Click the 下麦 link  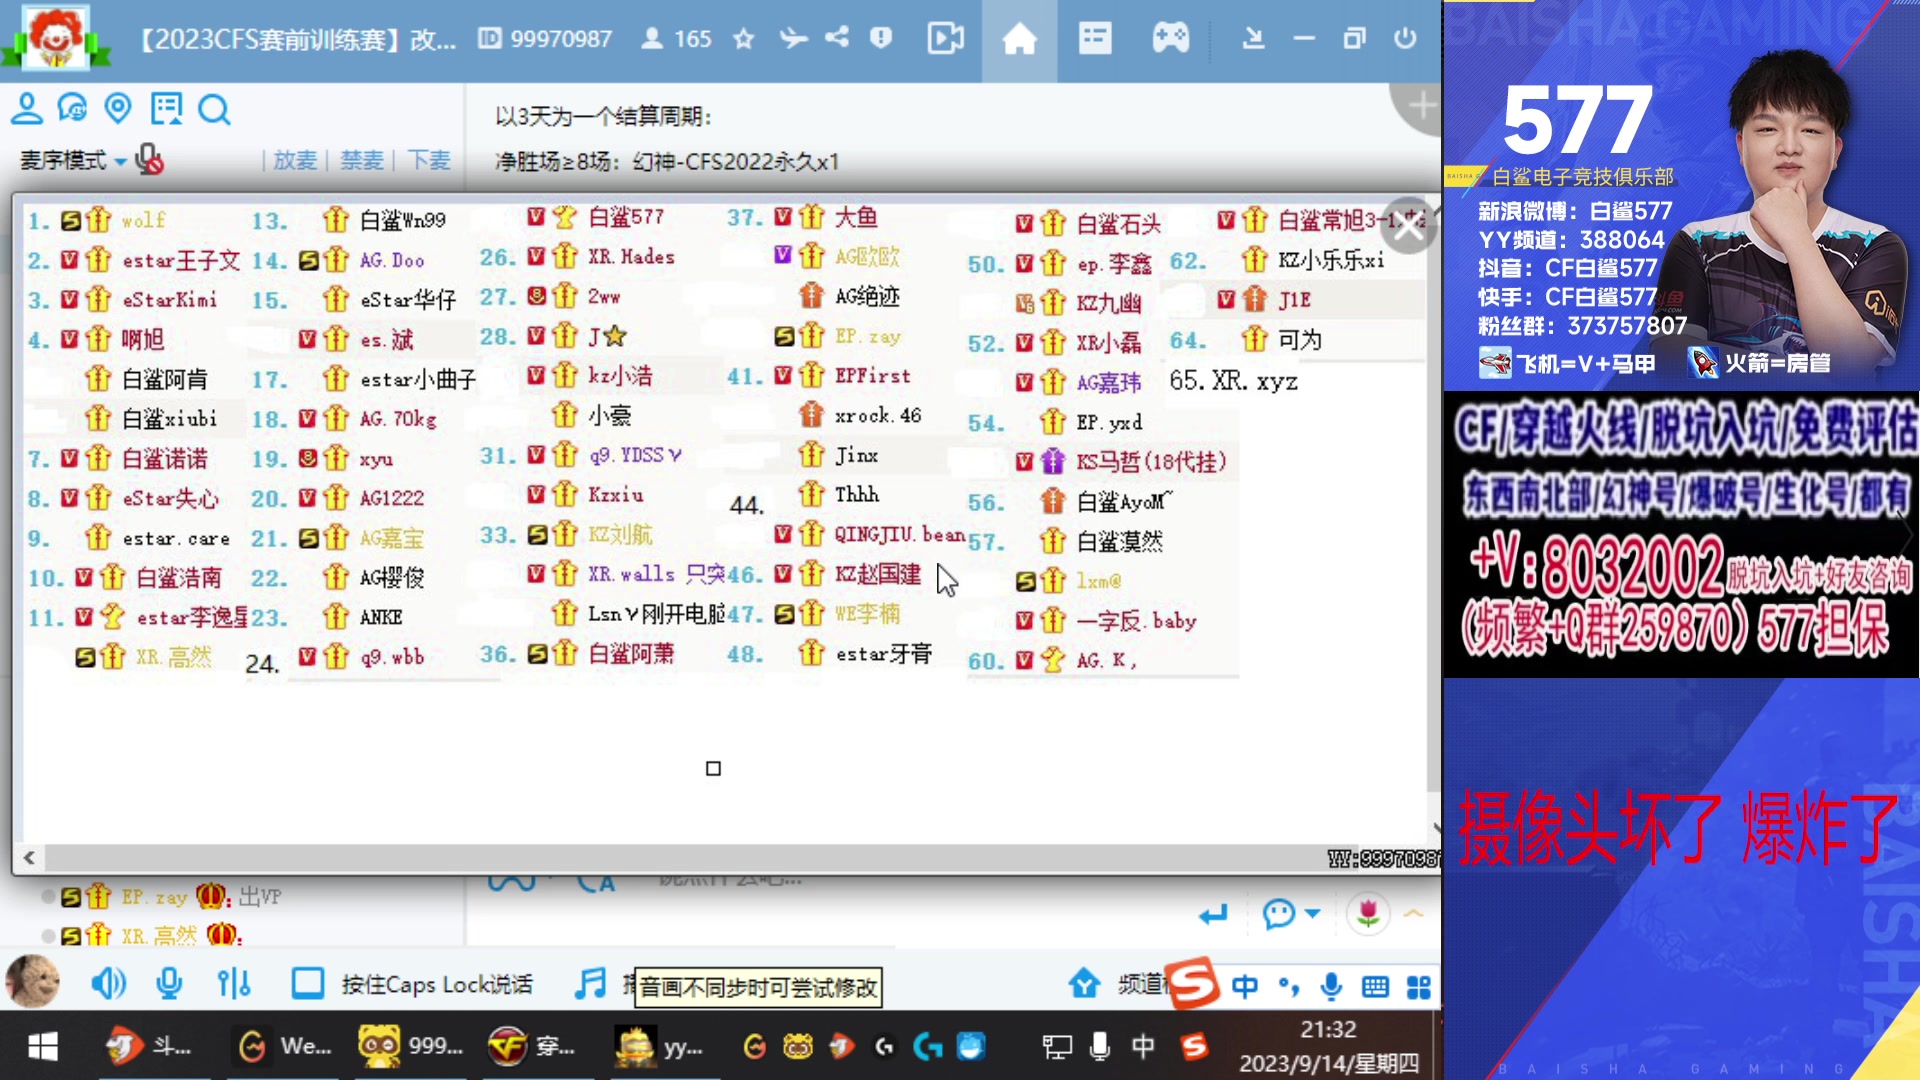(429, 160)
